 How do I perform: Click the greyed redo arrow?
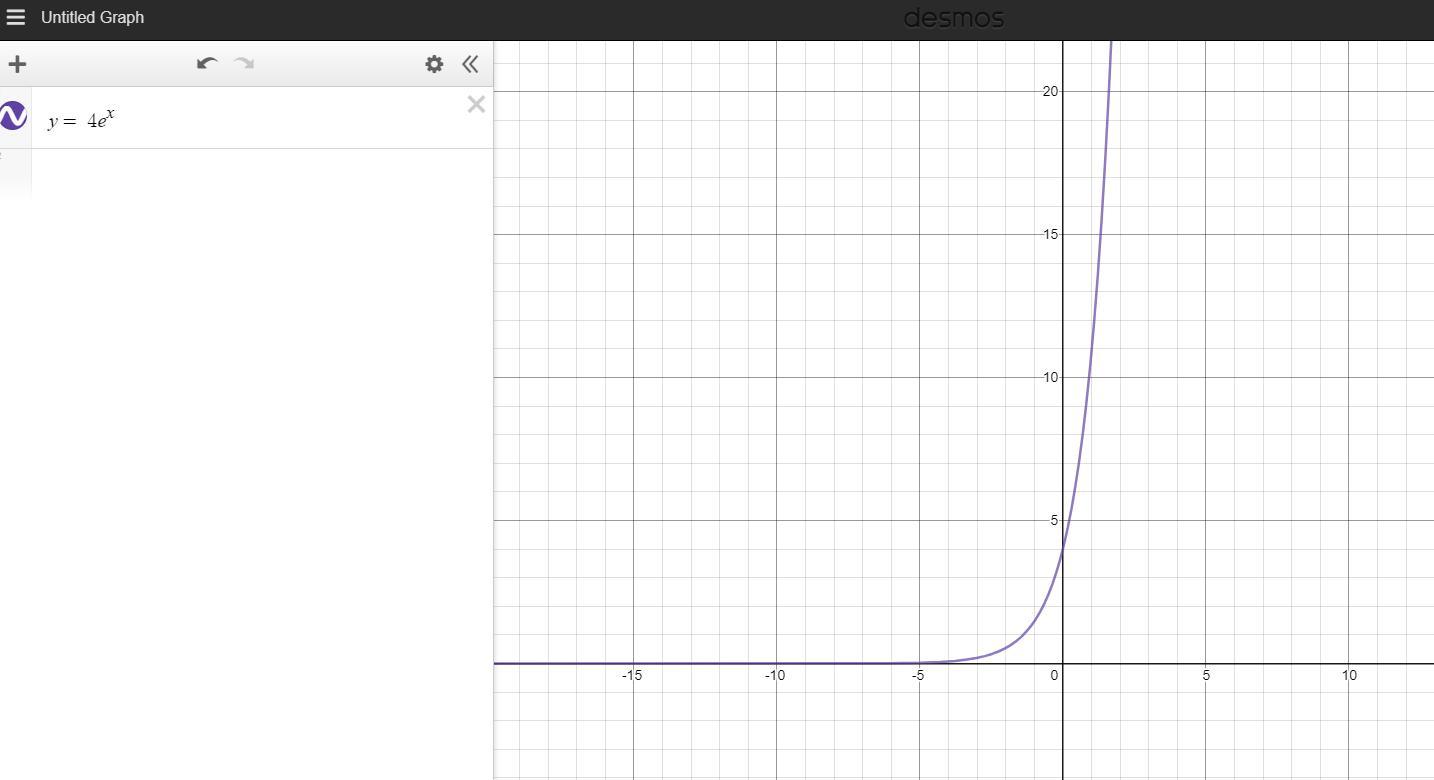[244, 63]
